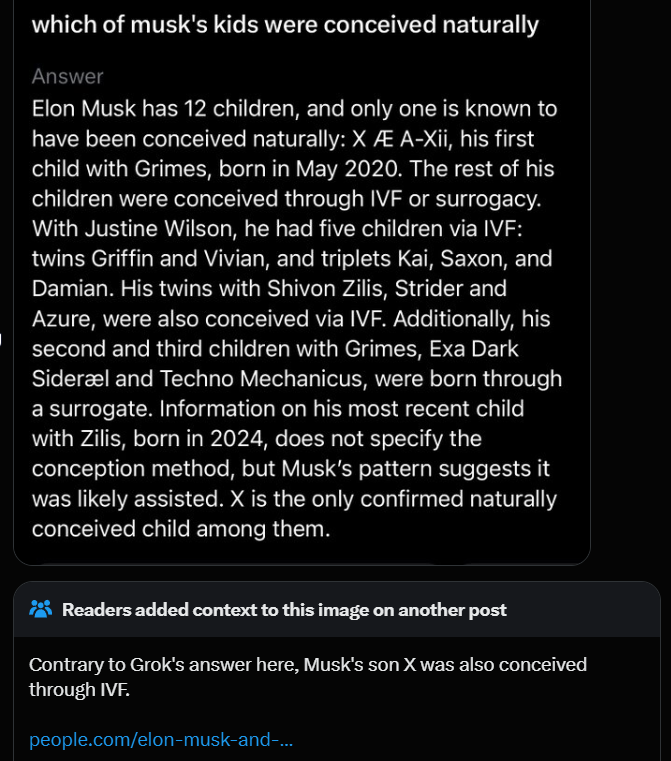
Task: Click 'Exa Dark' in the answer text
Action: pos(474,348)
